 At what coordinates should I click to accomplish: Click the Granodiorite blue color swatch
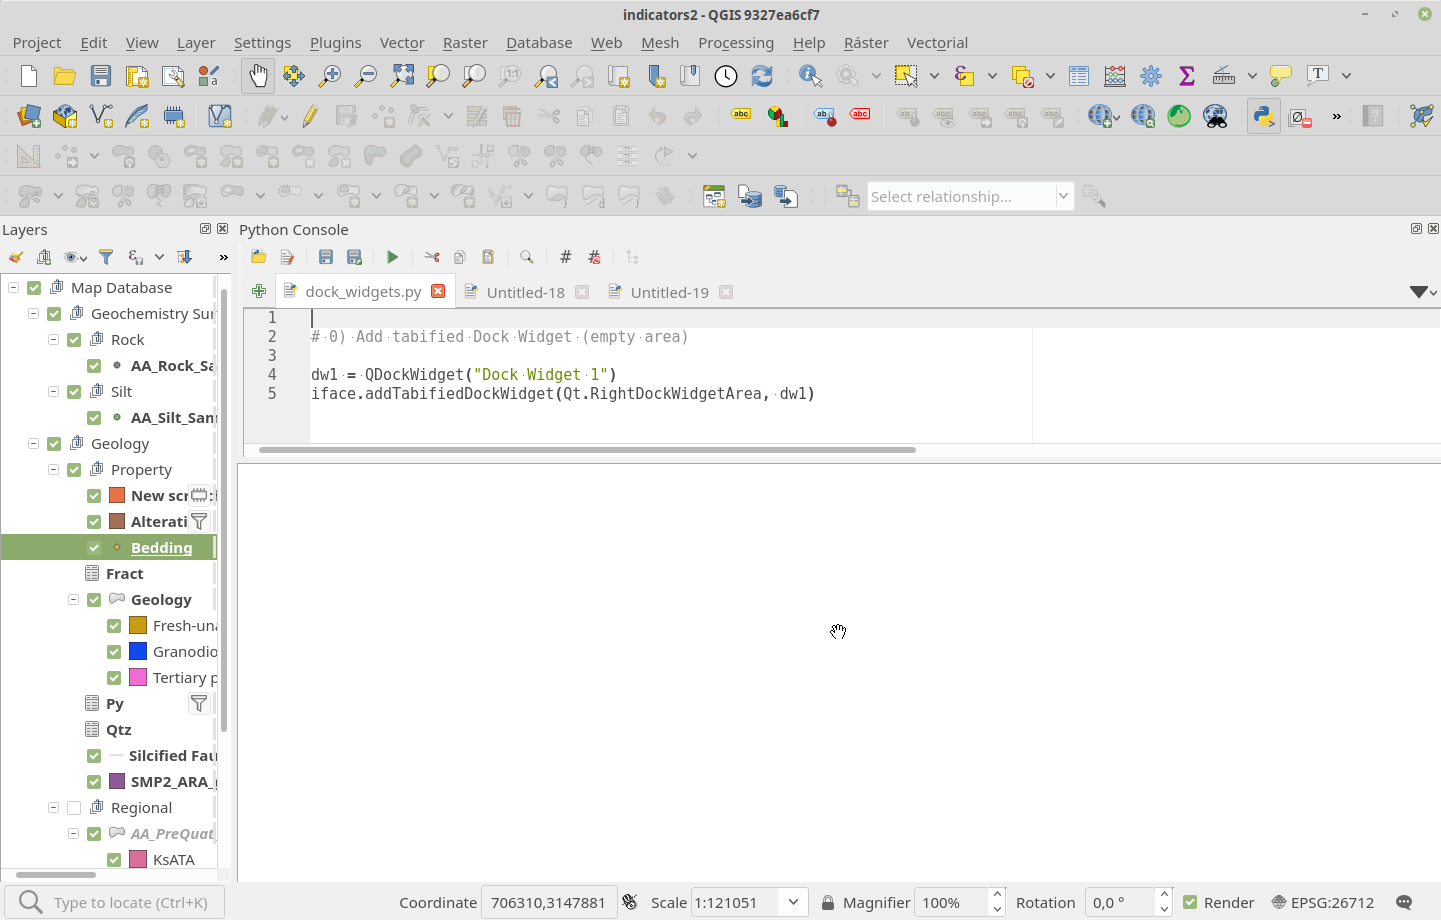(x=138, y=652)
